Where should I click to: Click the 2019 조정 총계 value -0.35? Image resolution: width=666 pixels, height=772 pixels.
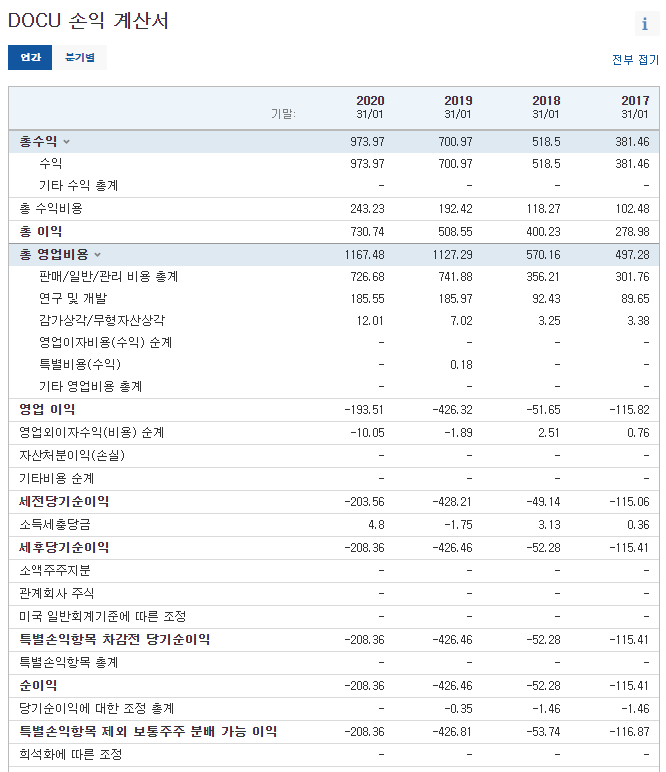tap(458, 709)
